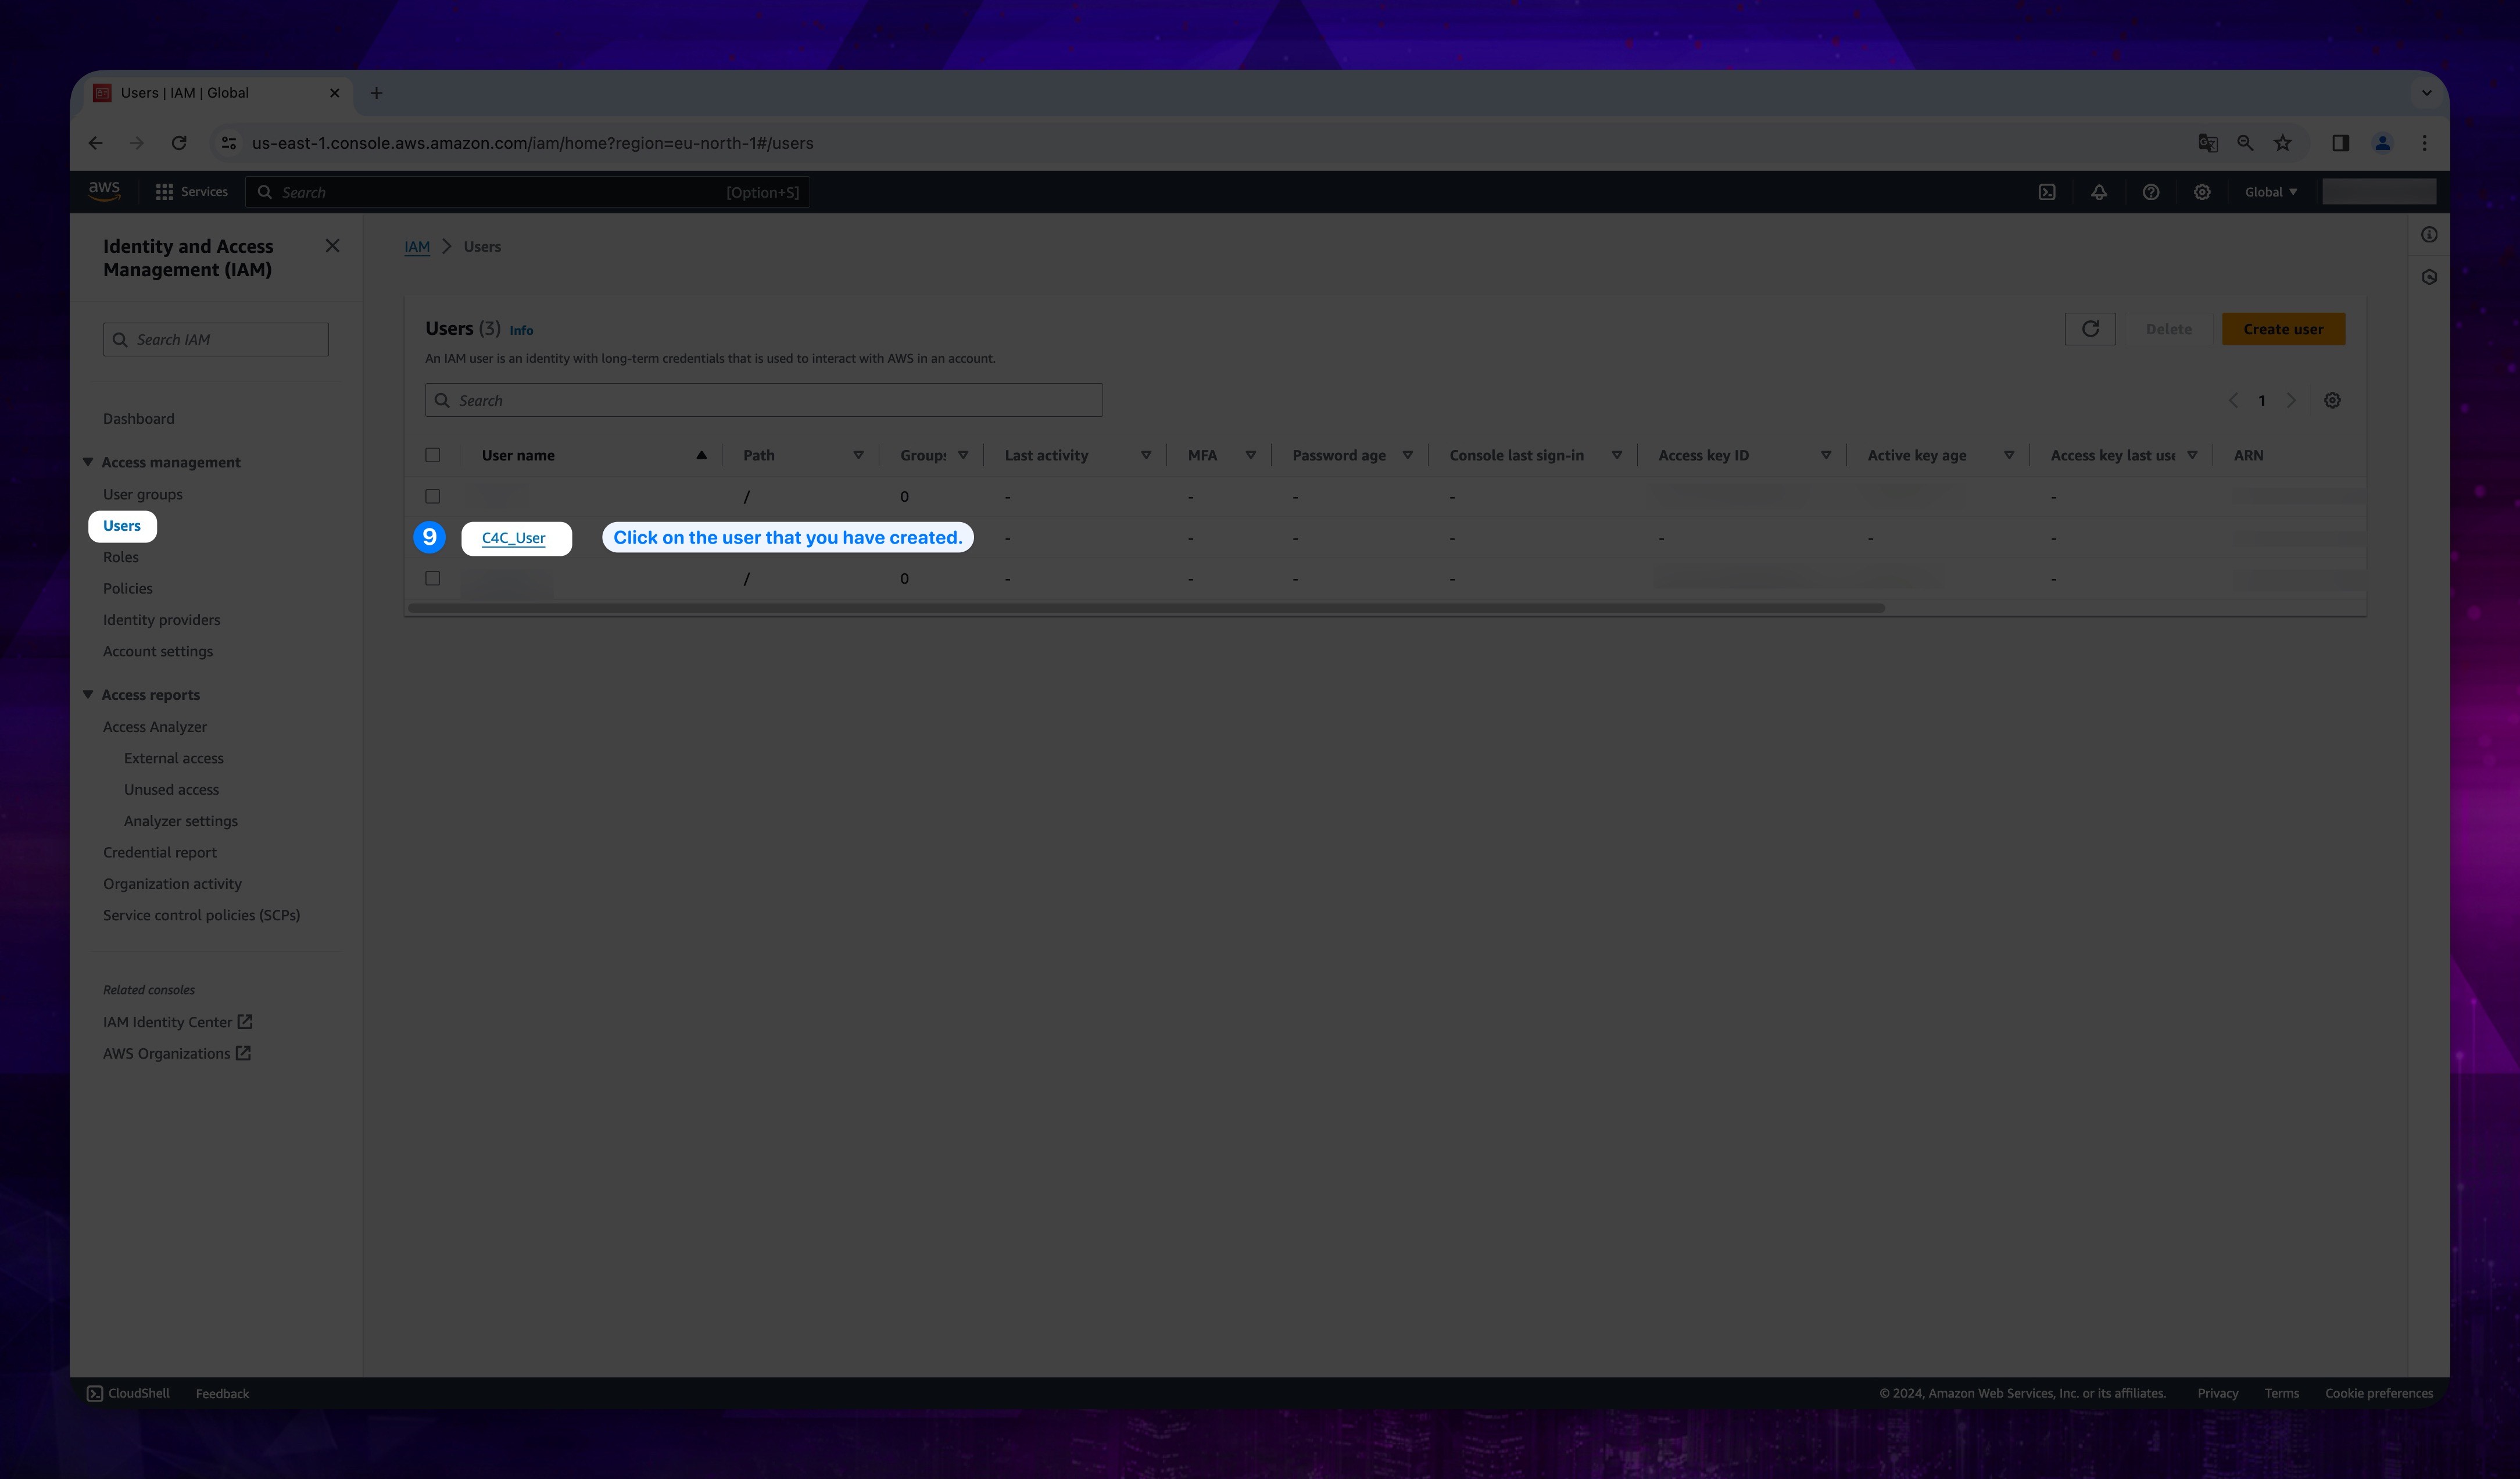Focus the AWS top bar search box
This screenshot has height=1479, width=2520.
(528, 192)
